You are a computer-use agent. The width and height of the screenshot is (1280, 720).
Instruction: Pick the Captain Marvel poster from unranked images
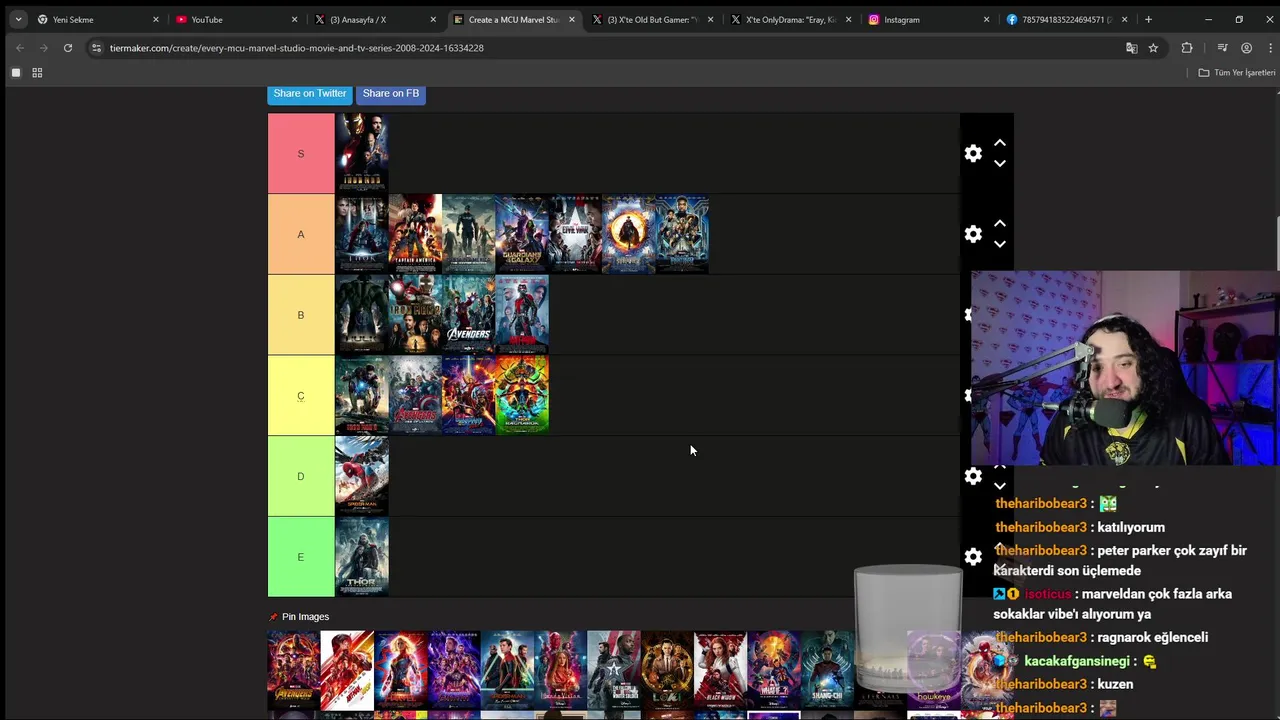click(401, 671)
